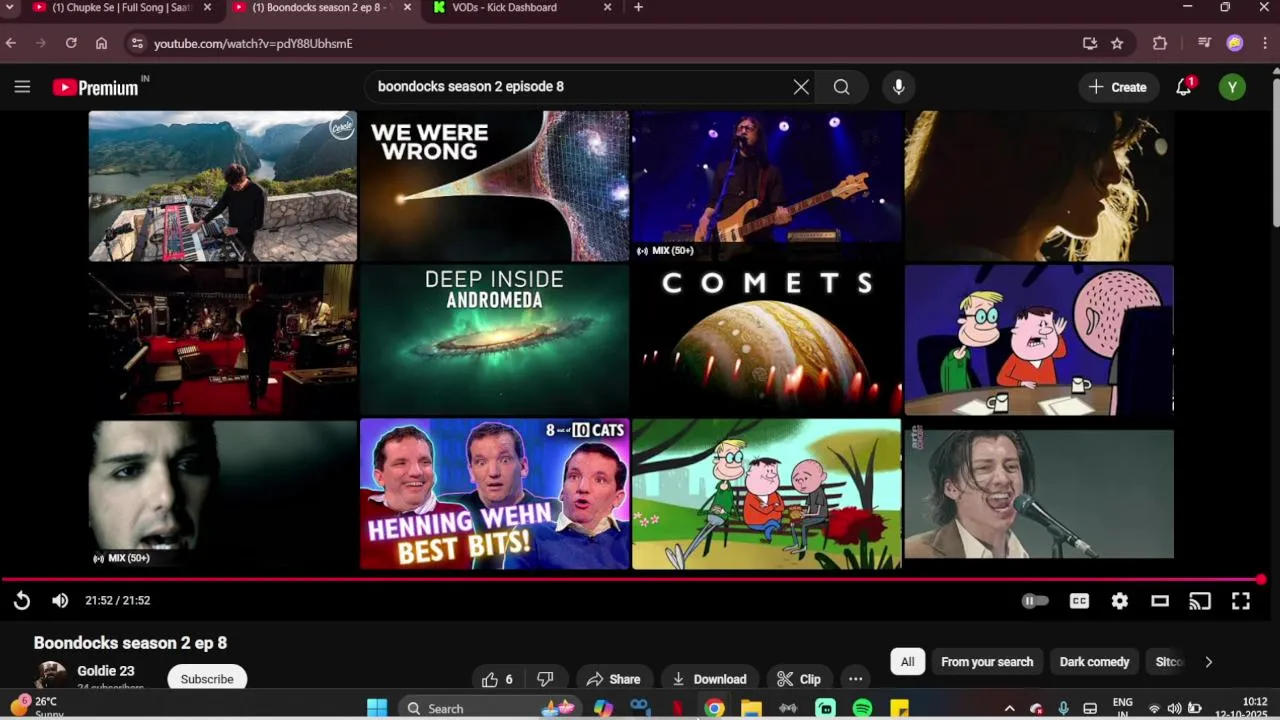The image size is (1280, 720).
Task: Share the Boondocks video
Action: [x=613, y=679]
